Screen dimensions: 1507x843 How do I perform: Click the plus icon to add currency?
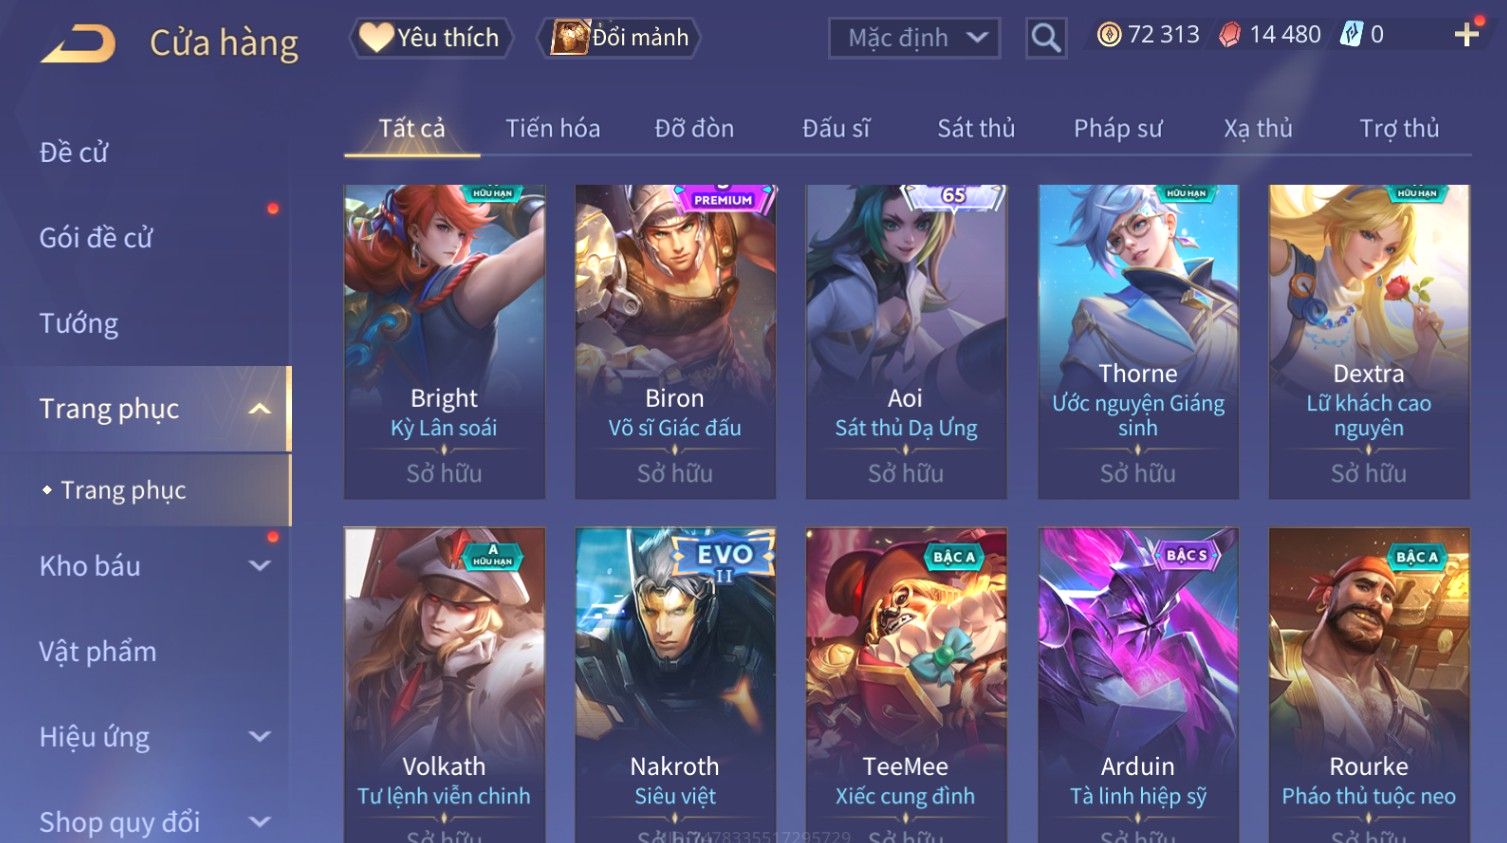[x=1466, y=35]
